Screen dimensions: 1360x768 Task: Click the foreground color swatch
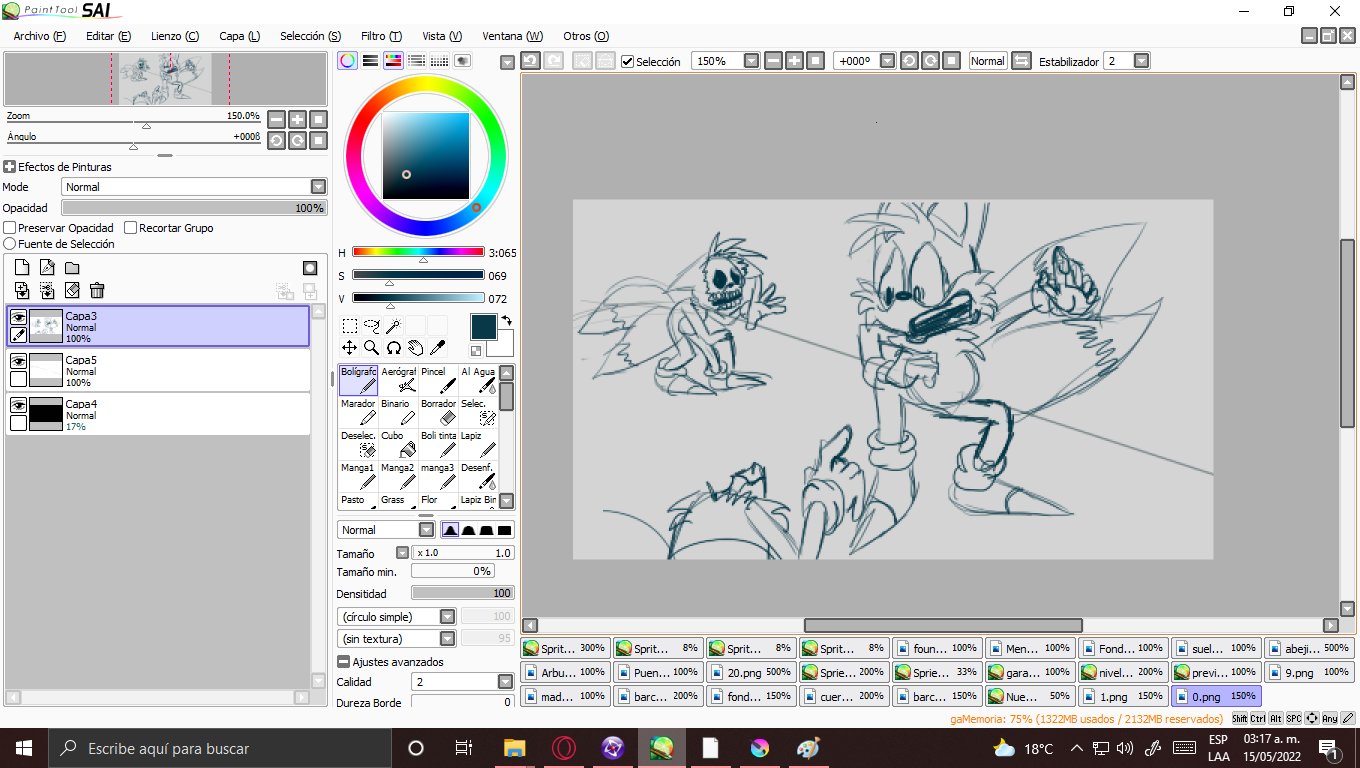click(484, 327)
